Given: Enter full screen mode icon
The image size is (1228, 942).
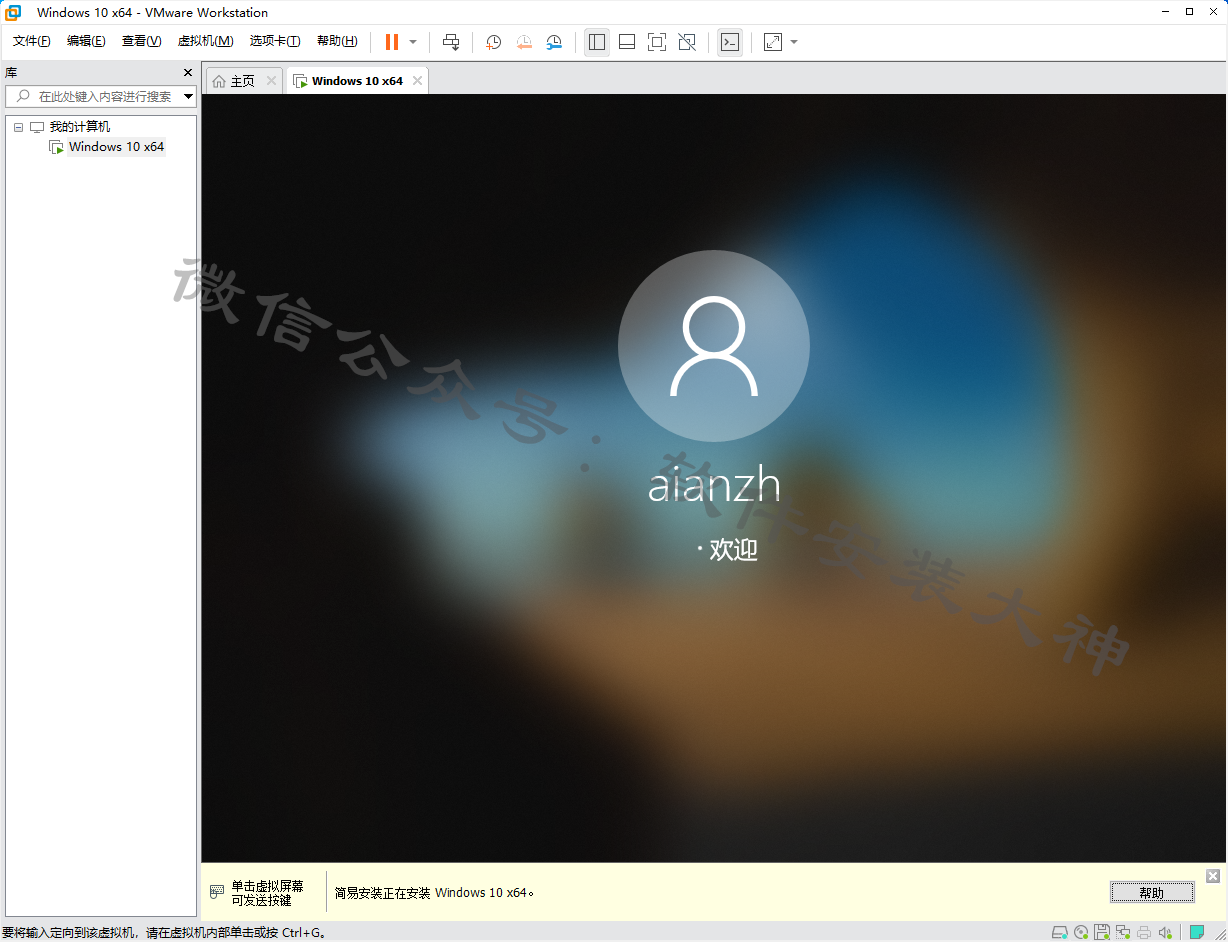Looking at the screenshot, I should pos(657,42).
